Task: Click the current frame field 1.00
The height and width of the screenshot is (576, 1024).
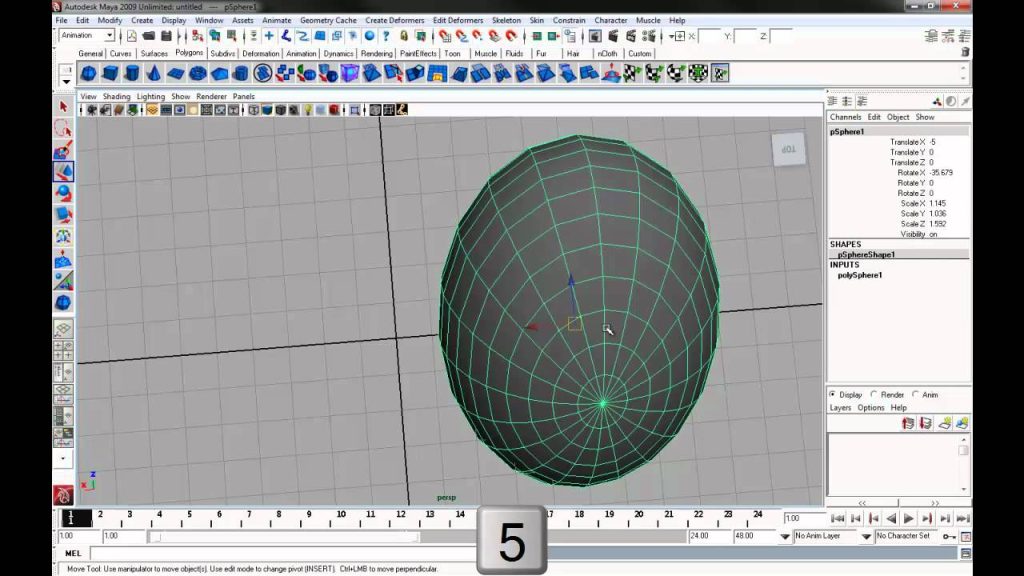Action: [x=805, y=519]
